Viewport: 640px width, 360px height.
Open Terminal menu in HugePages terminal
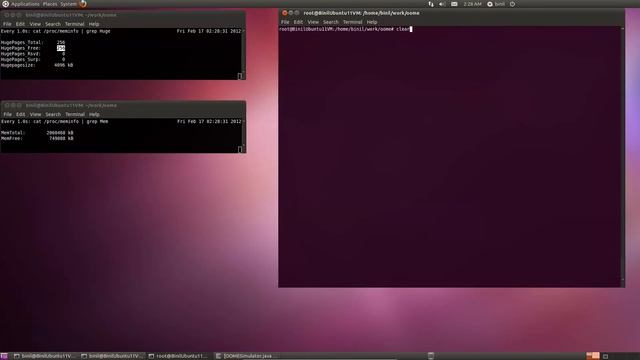point(75,24)
